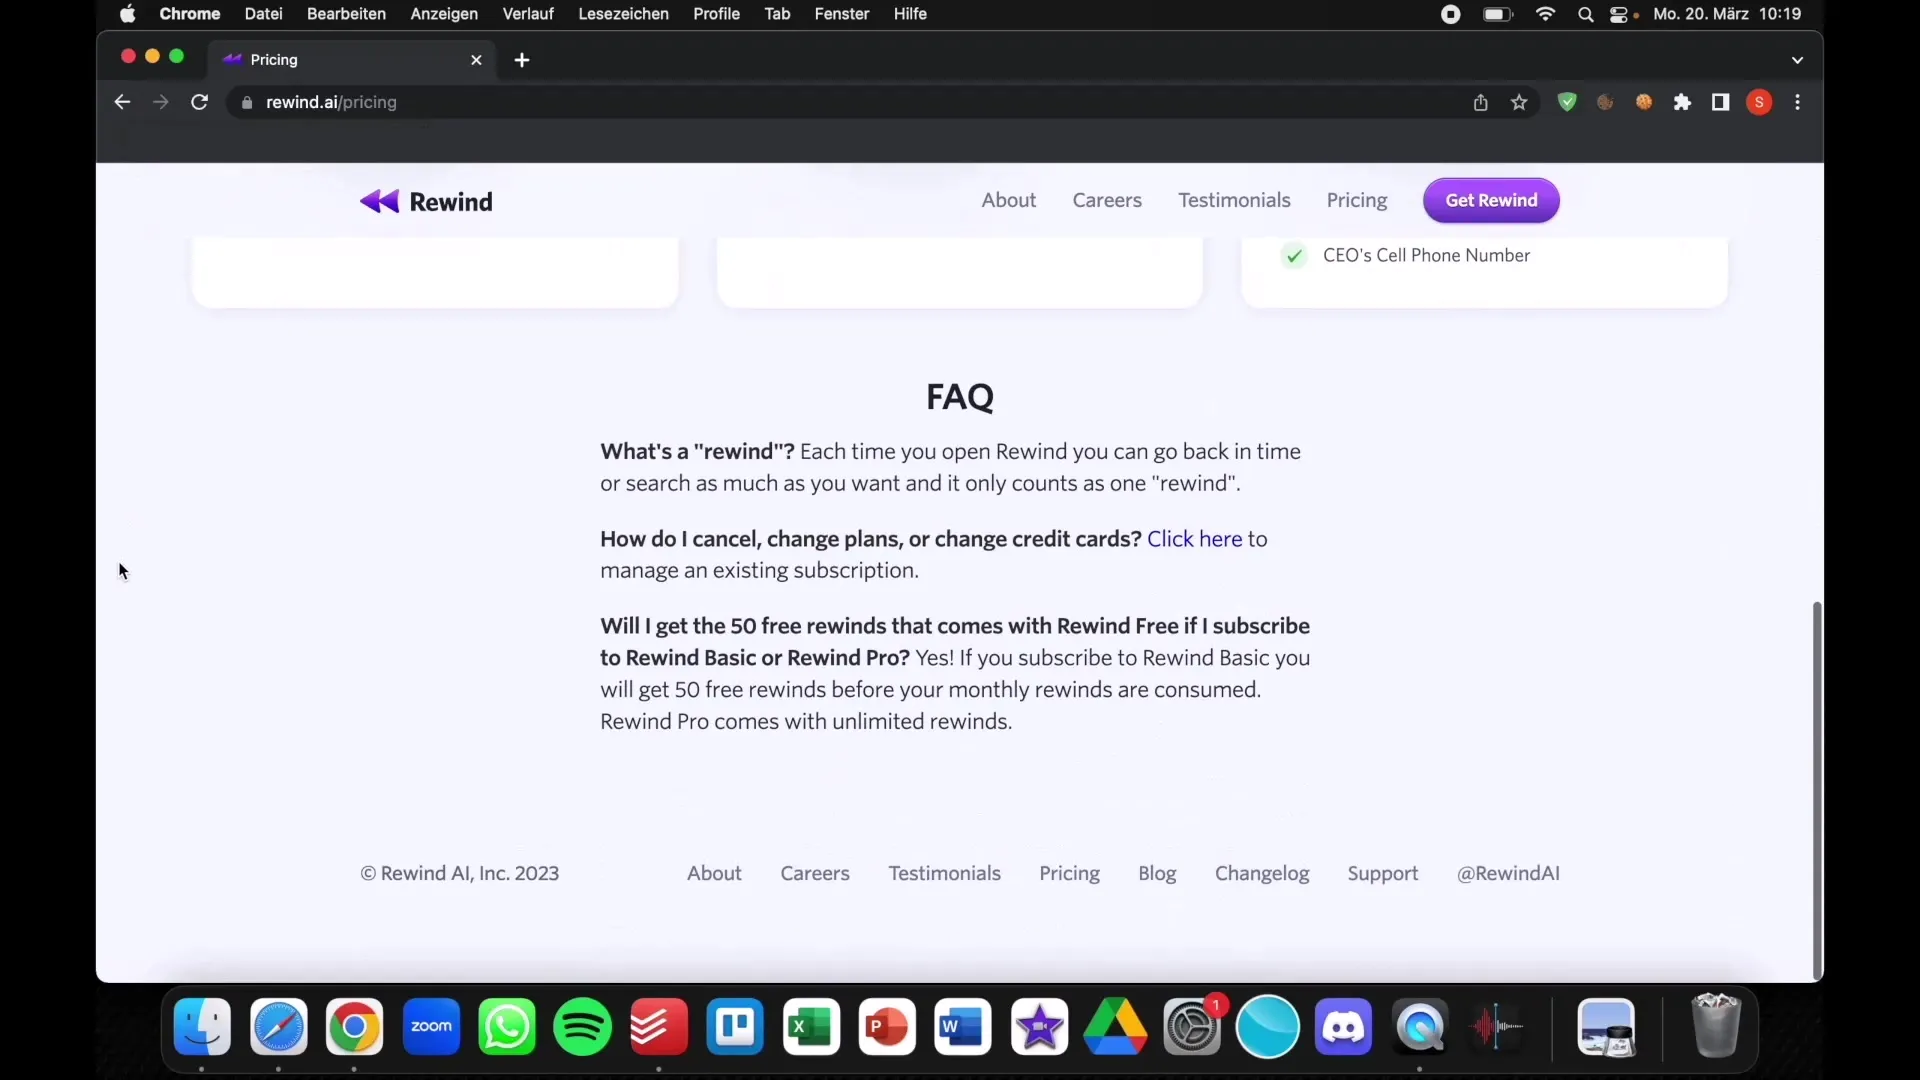Expand the Chrome profile dropdown
Viewport: 1920px width, 1080px height.
pyautogui.click(x=1759, y=102)
